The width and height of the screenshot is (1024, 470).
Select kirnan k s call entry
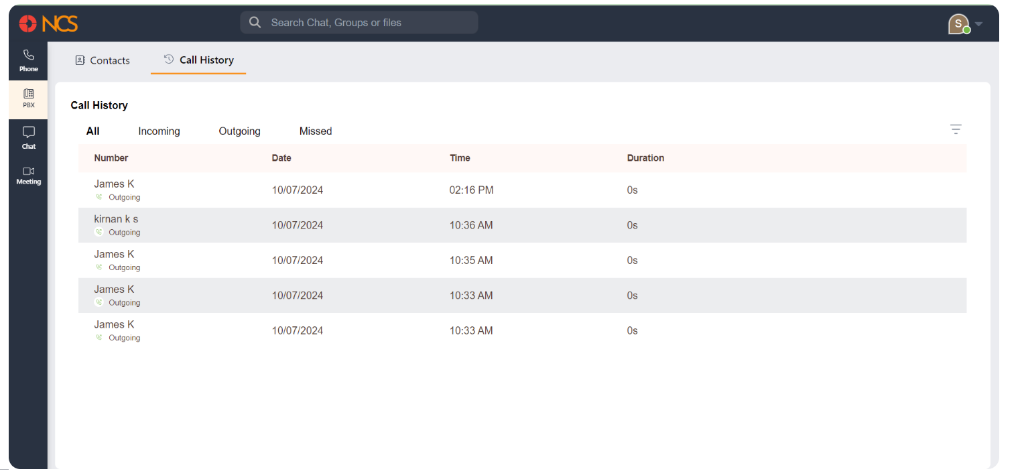click(x=522, y=225)
